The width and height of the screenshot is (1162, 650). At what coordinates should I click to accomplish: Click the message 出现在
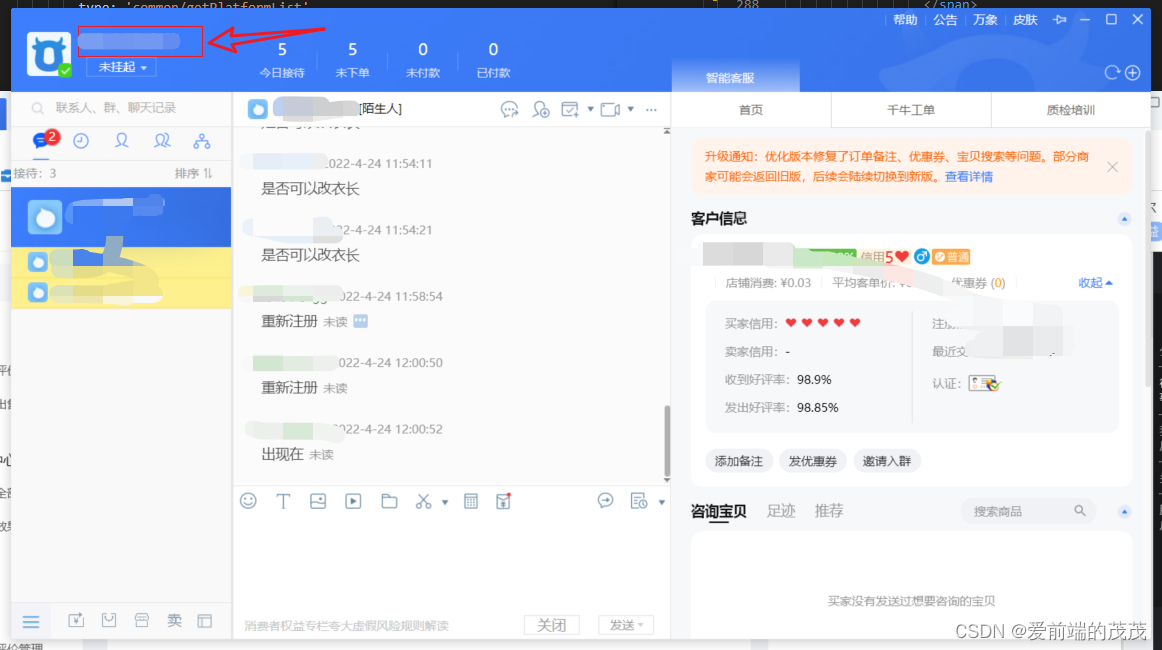pyautogui.click(x=282, y=454)
